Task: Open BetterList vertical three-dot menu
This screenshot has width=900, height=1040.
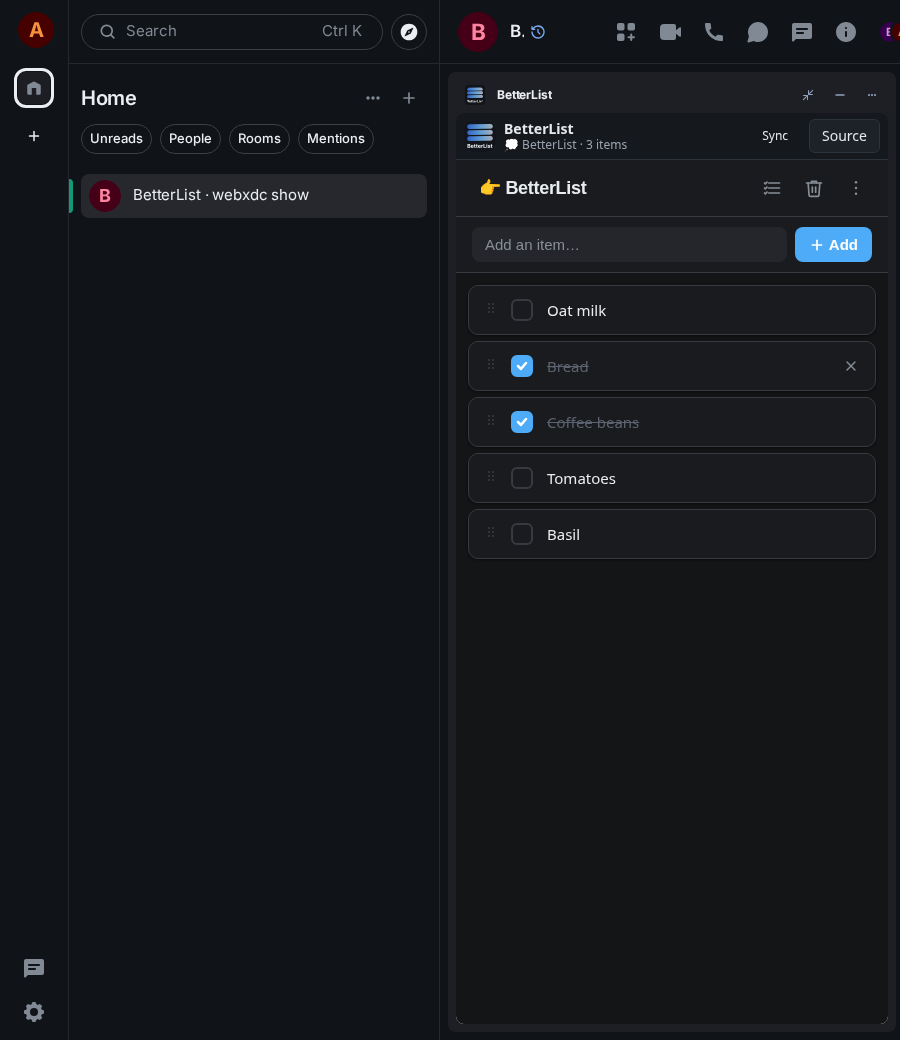Action: tap(856, 188)
